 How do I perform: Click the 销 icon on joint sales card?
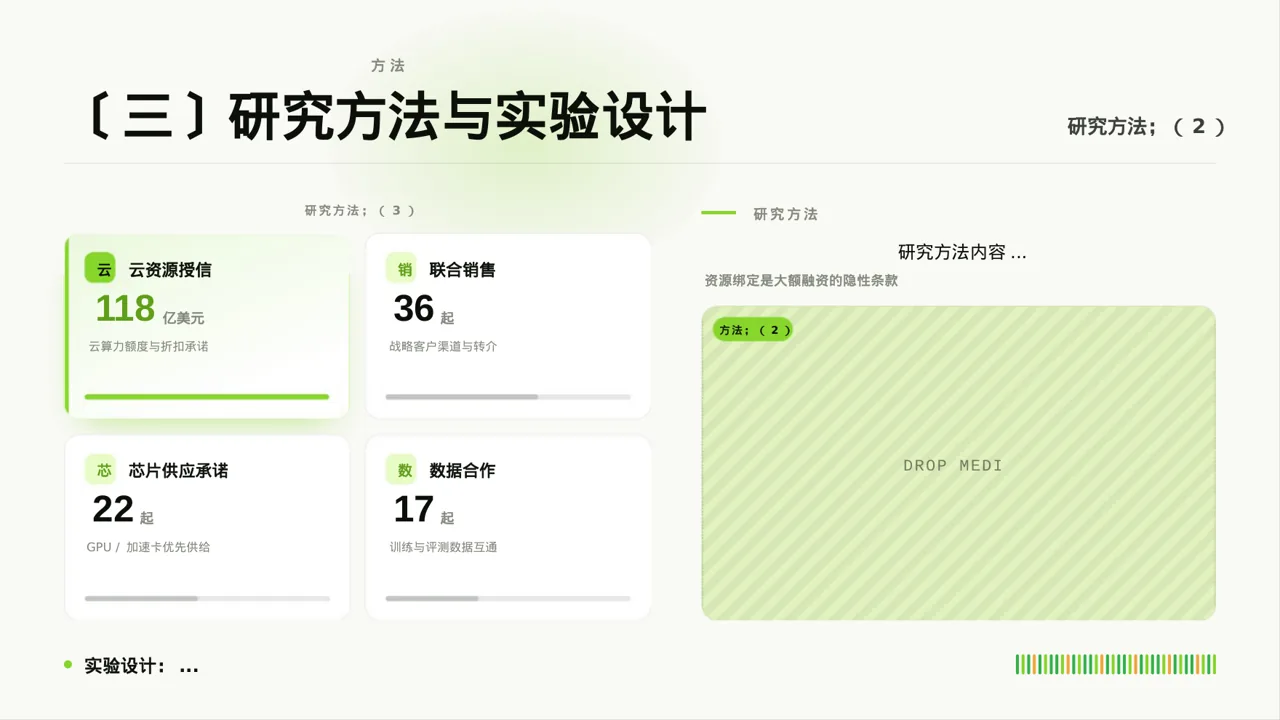tap(402, 269)
